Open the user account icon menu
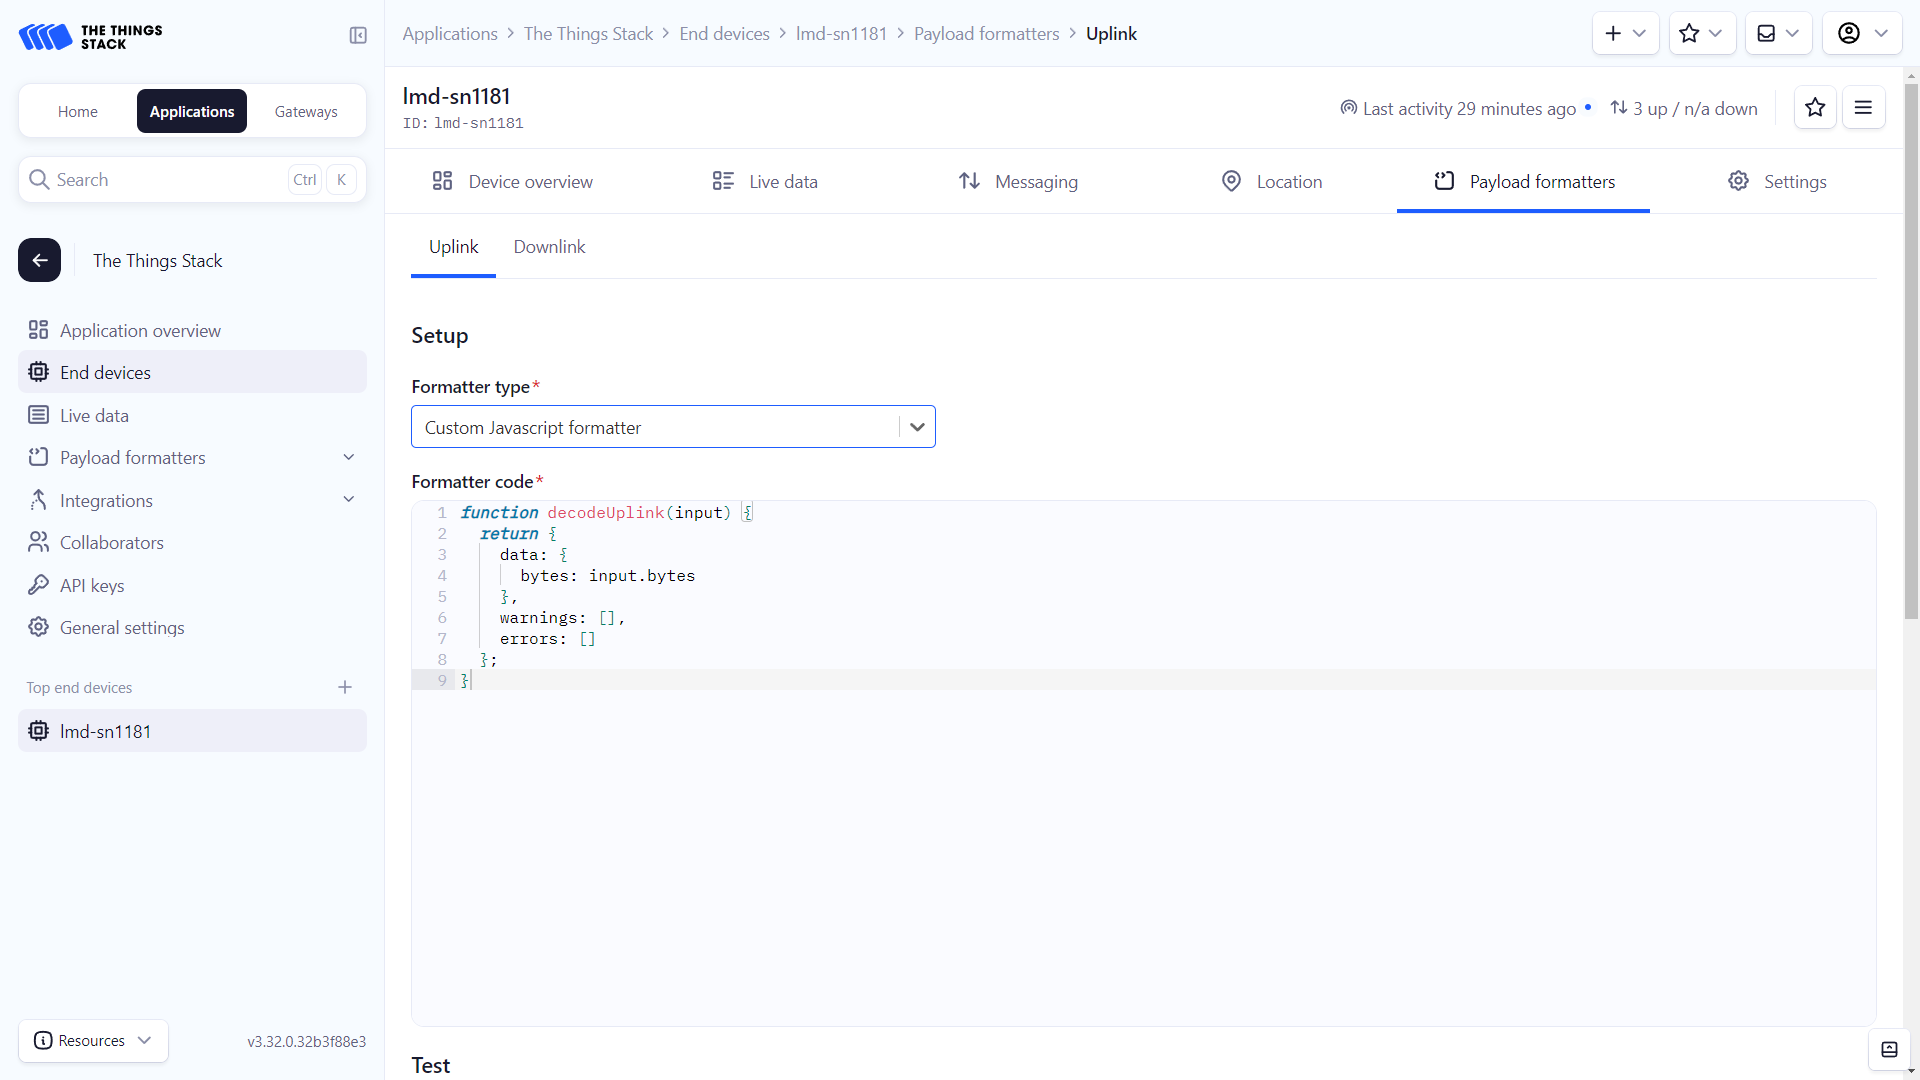 point(1861,34)
